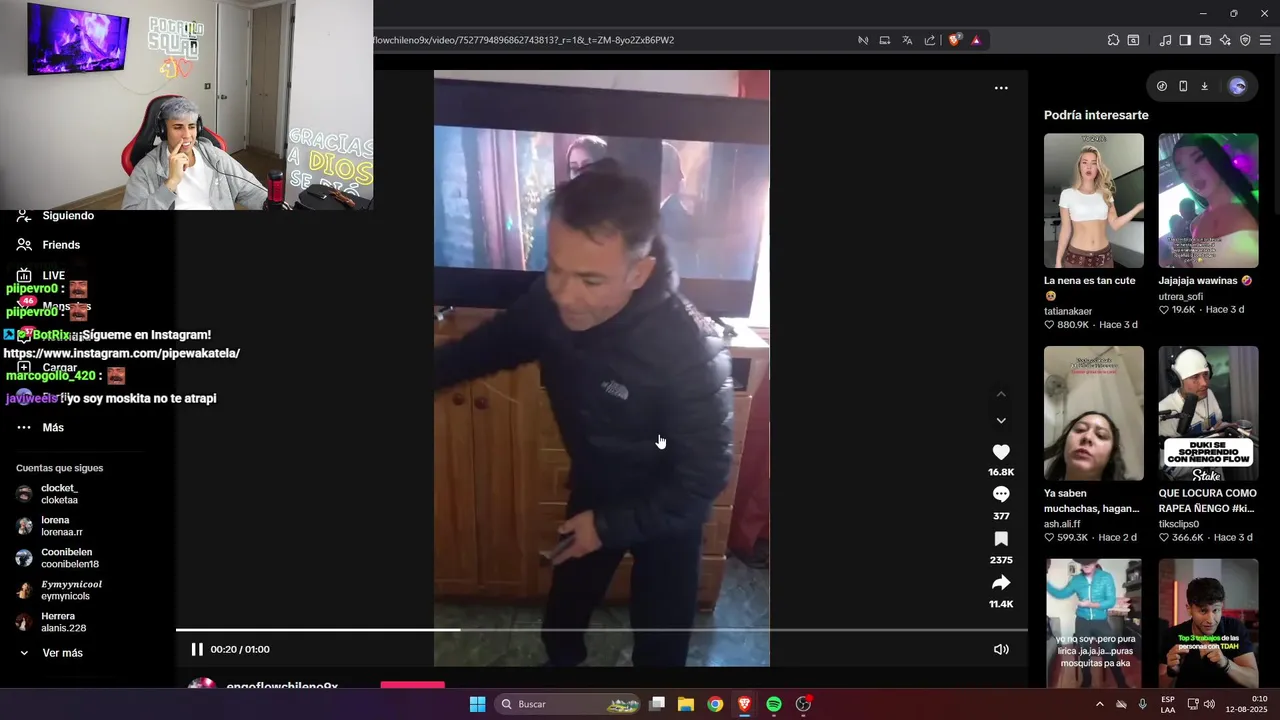Open the clock showing 0:10
This screenshot has width=1280, height=720.
(1247, 704)
